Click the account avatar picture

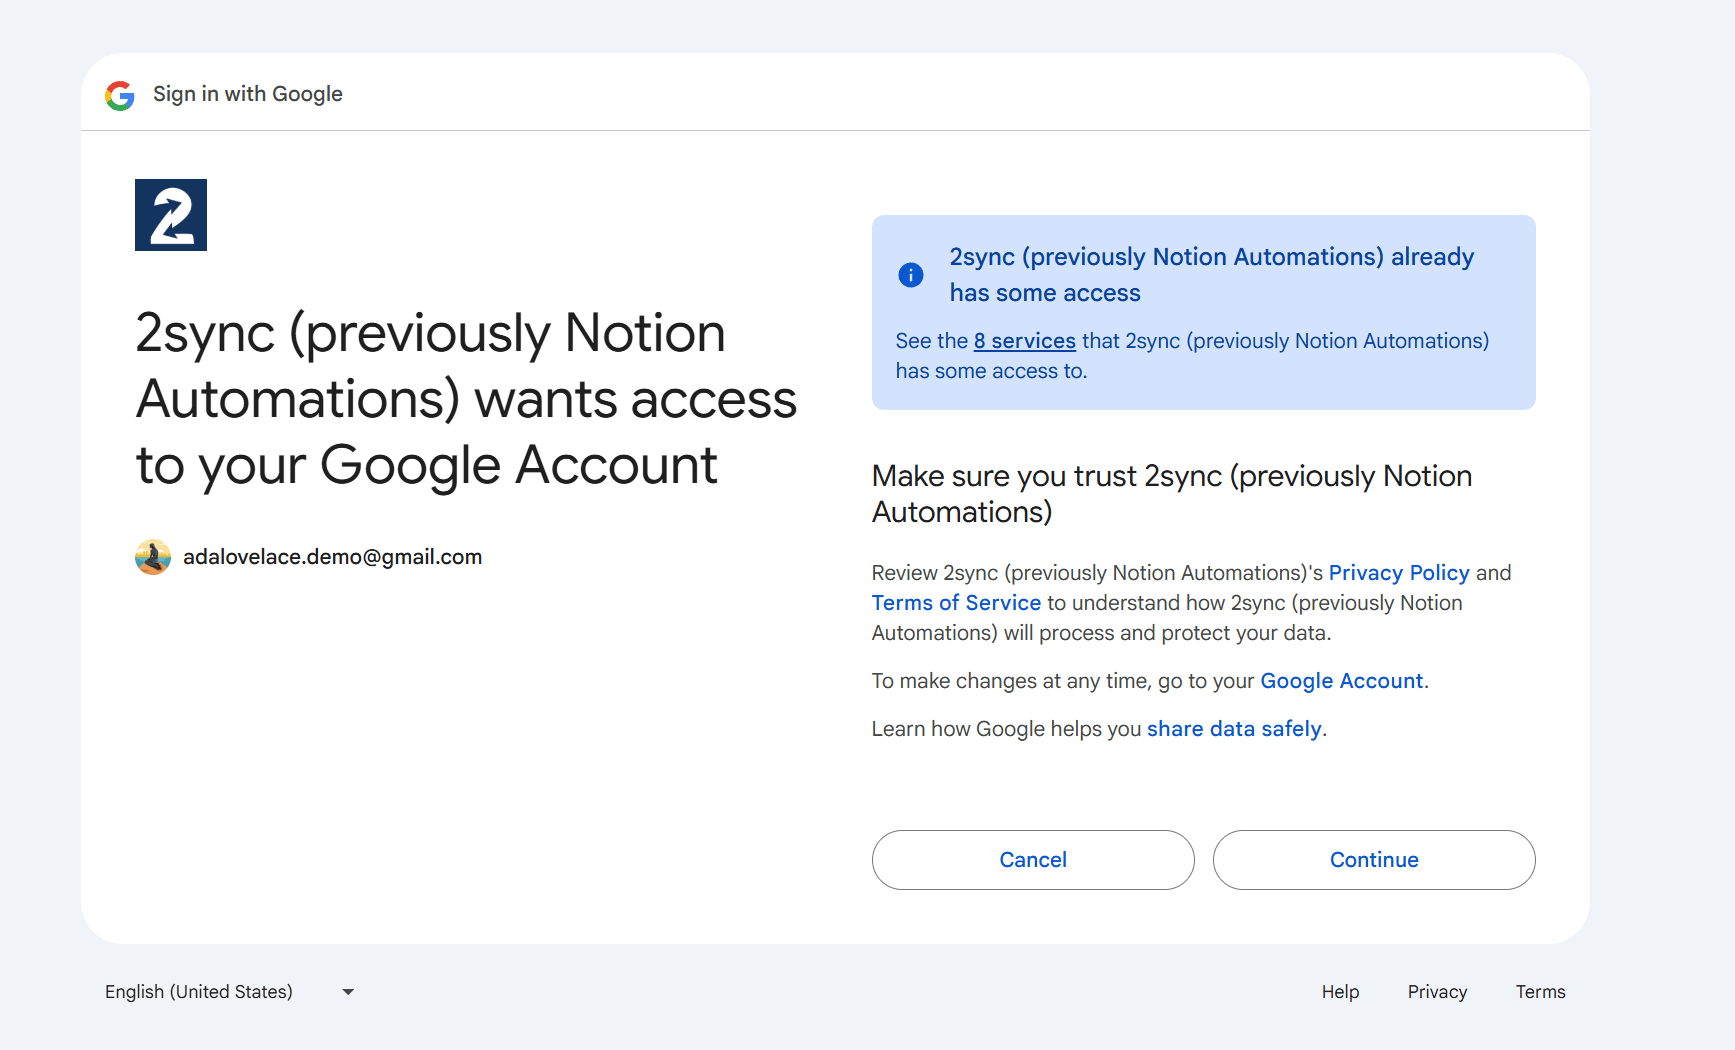pos(153,557)
